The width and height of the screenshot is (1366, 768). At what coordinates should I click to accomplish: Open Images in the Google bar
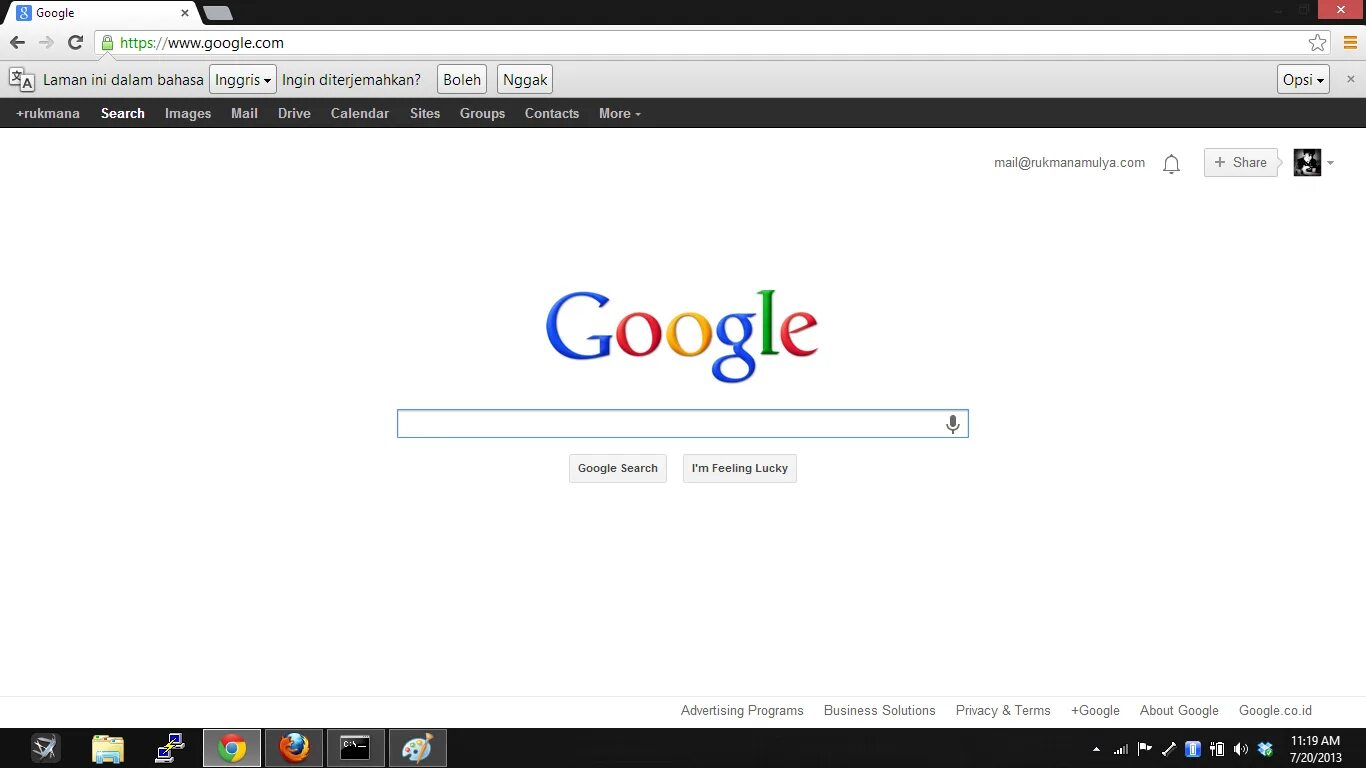click(x=188, y=114)
